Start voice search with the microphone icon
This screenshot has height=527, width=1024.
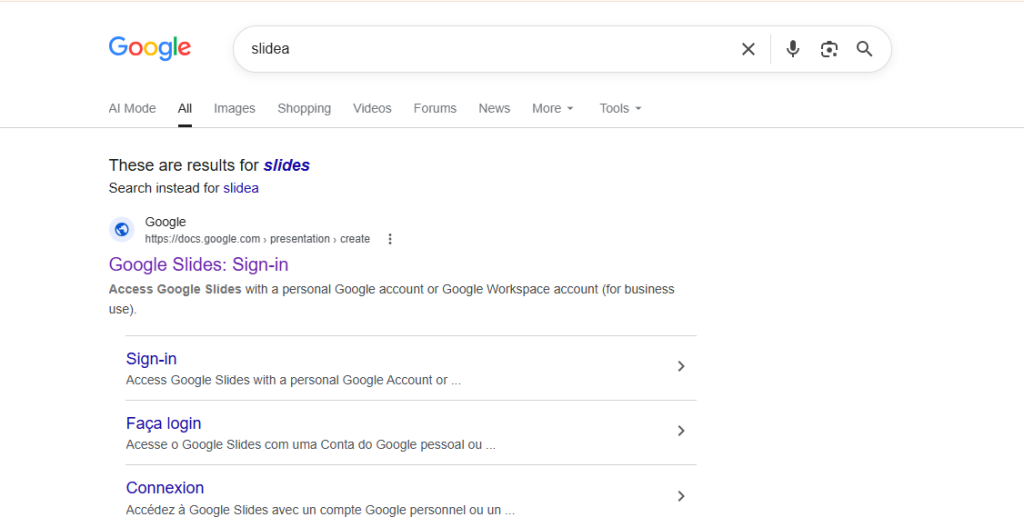pos(793,49)
